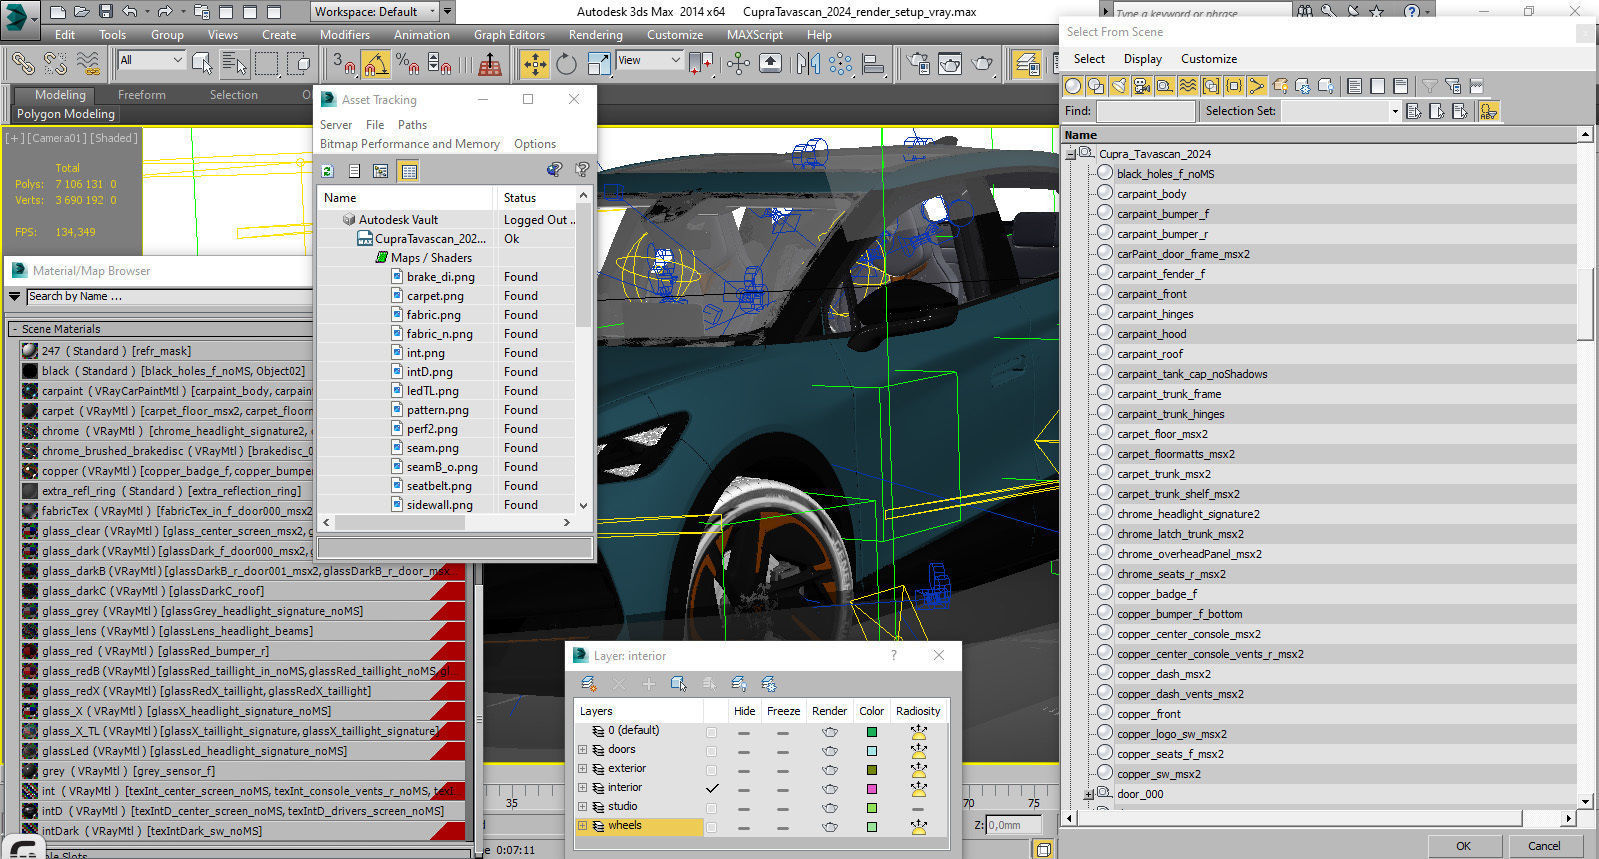Expand the doors layer
The width and height of the screenshot is (1599, 859).
(x=583, y=750)
